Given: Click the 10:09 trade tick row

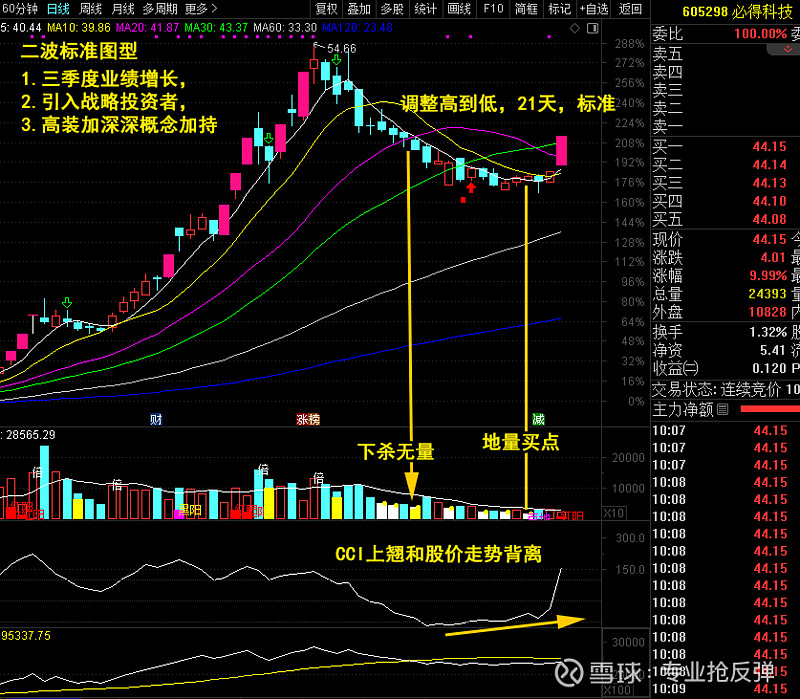Looking at the screenshot, I should (x=726, y=689).
